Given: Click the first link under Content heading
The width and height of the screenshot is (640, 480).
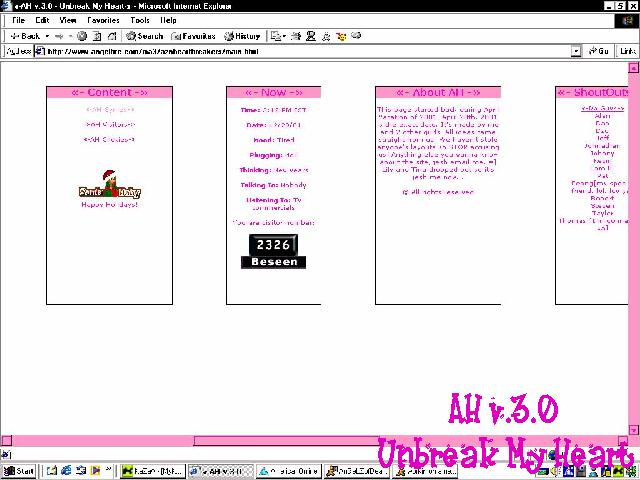Looking at the screenshot, I should [x=109, y=109].
